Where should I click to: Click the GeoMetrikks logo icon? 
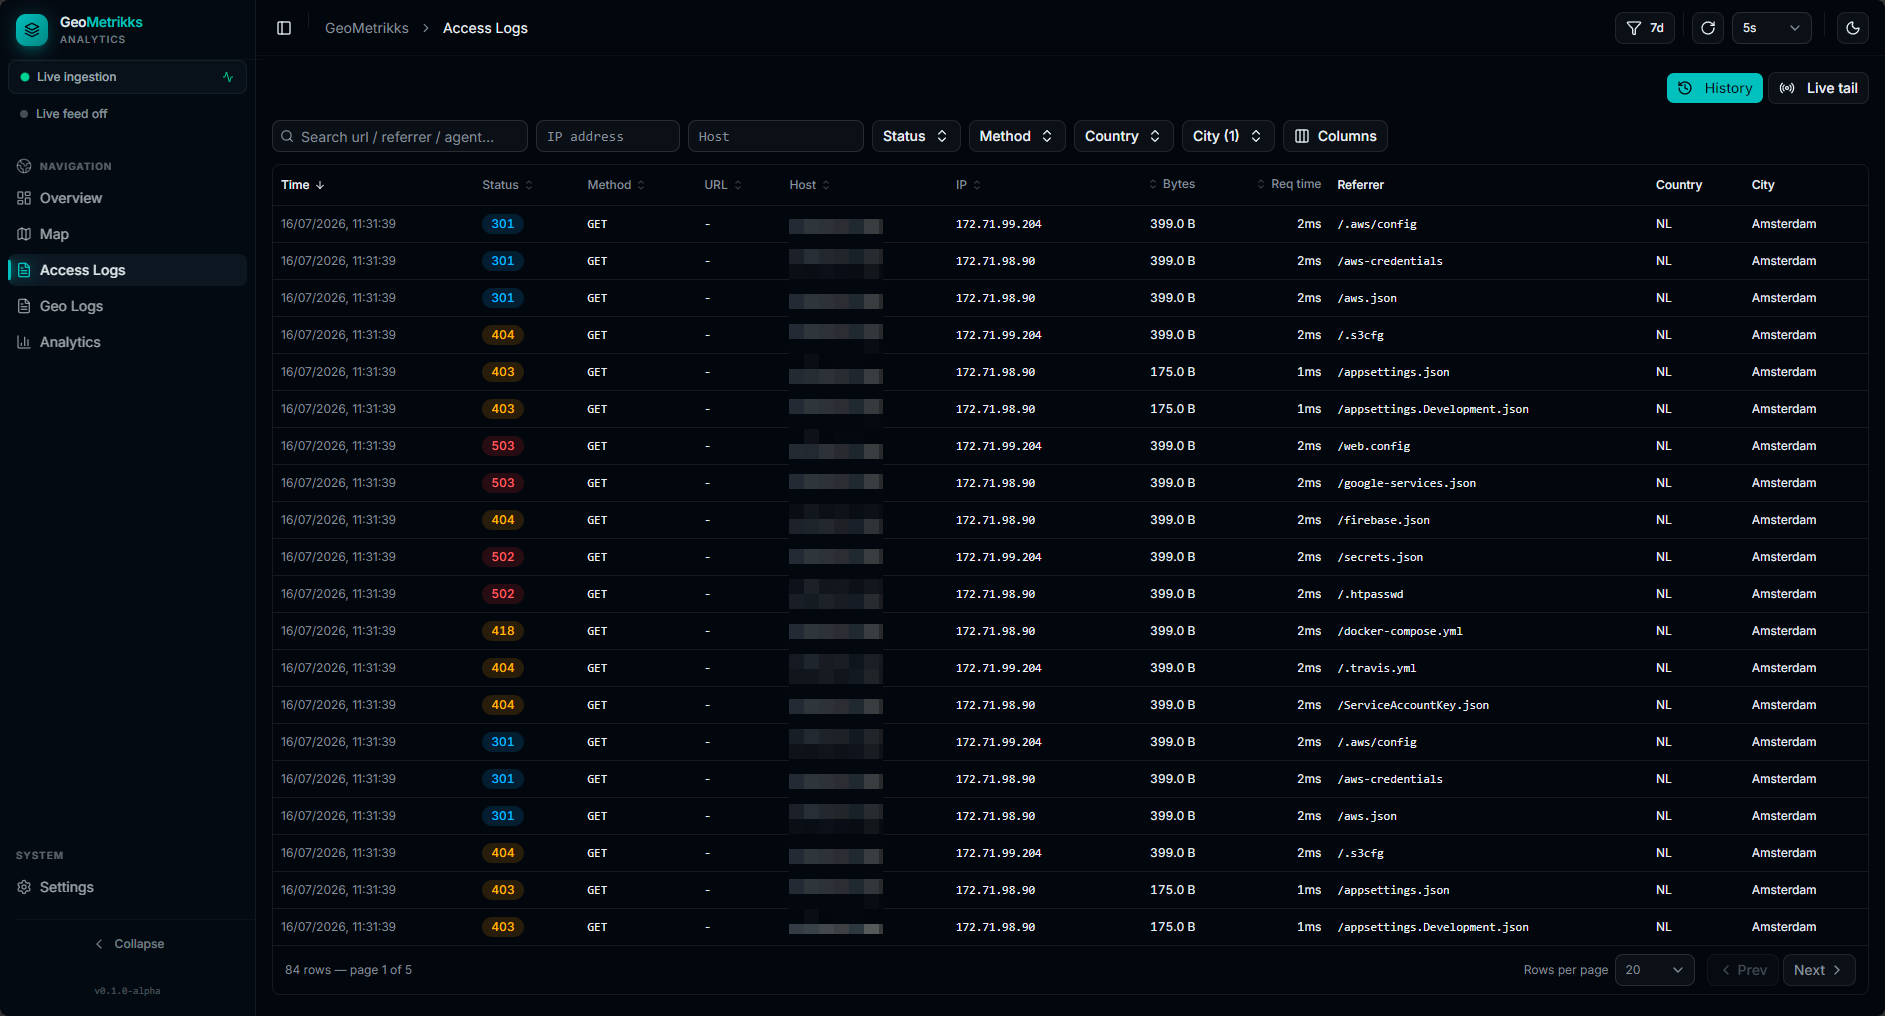(32, 30)
